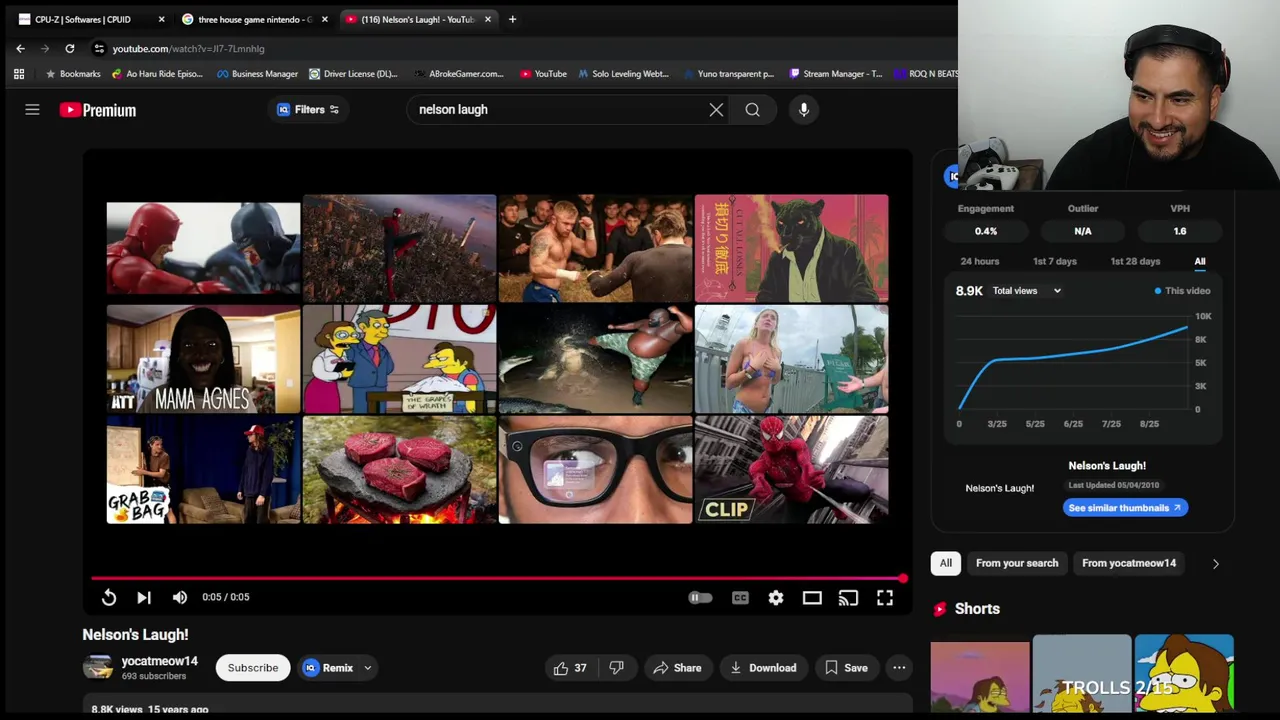Open the ABrokeGamer.com bookmark
This screenshot has height=720, width=1280.
pyautogui.click(x=457, y=74)
